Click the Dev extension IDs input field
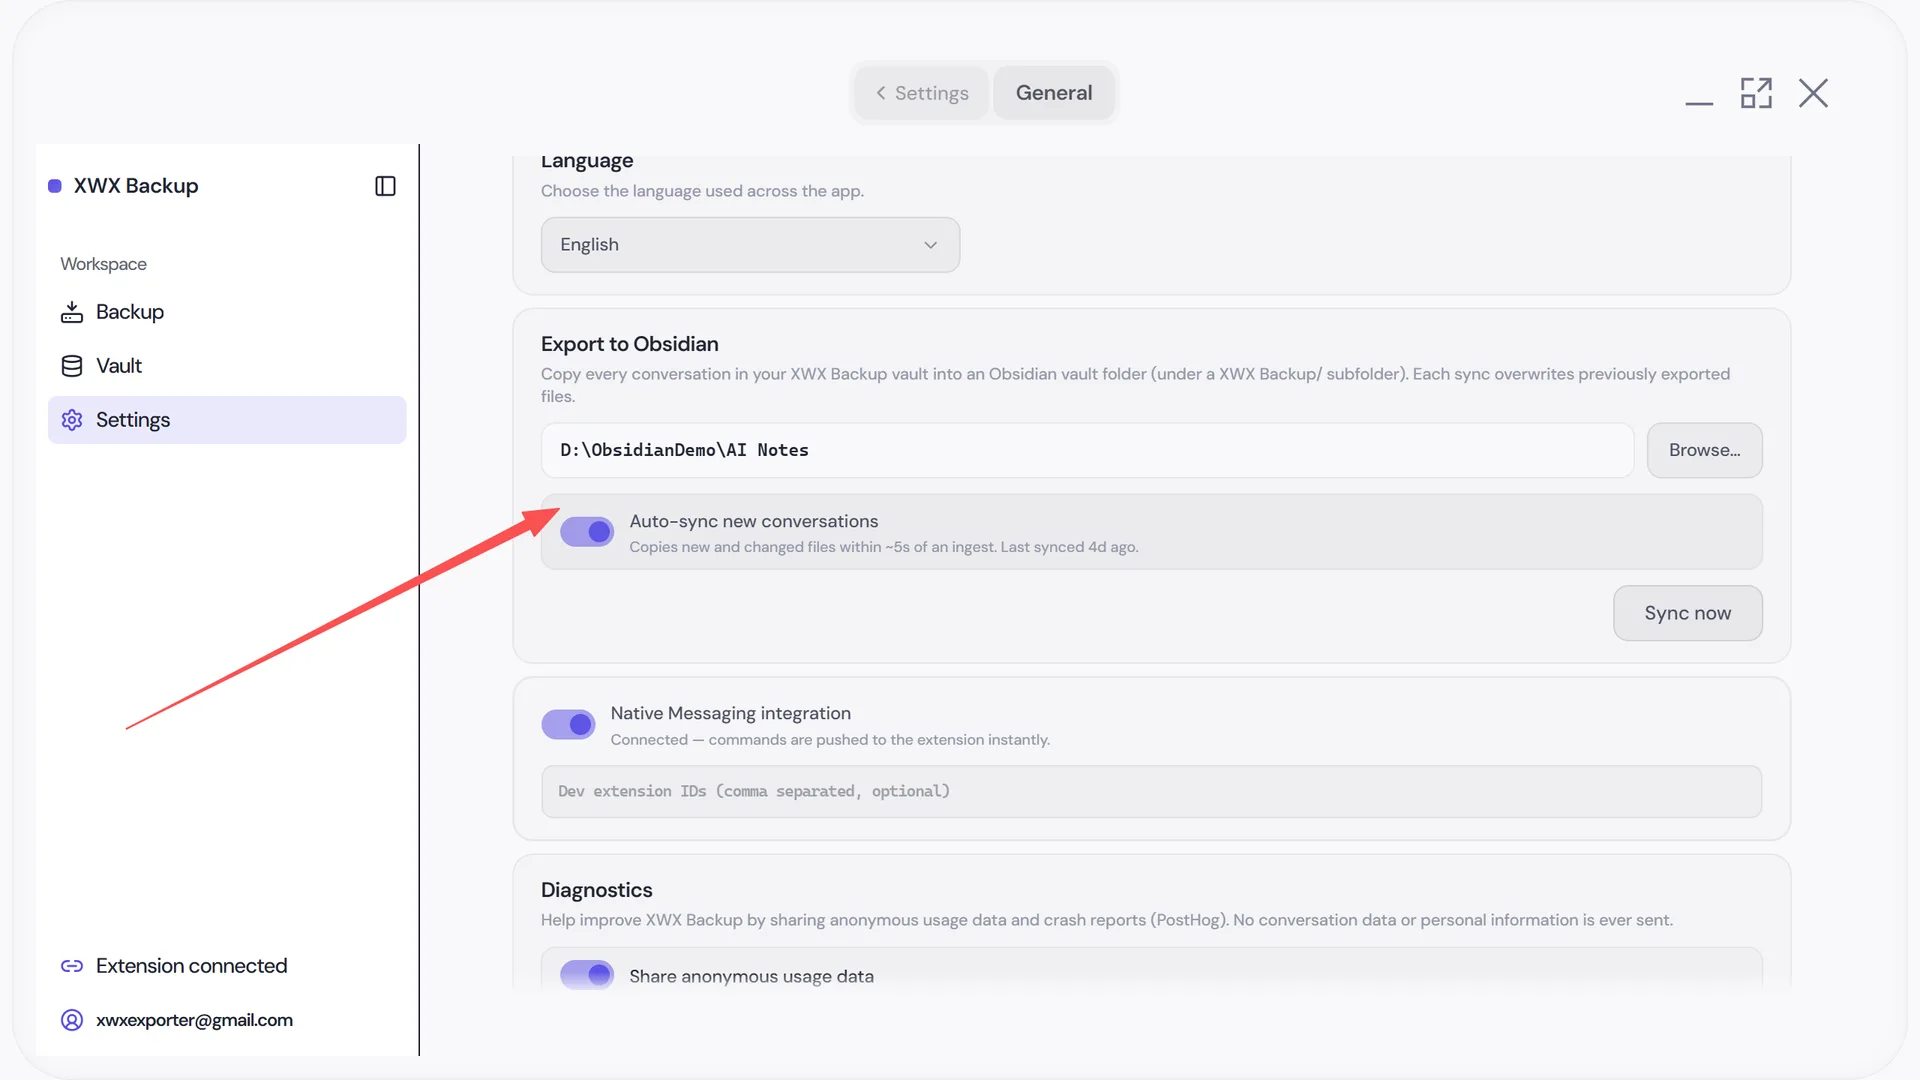Viewport: 1920px width, 1080px height. (1151, 791)
